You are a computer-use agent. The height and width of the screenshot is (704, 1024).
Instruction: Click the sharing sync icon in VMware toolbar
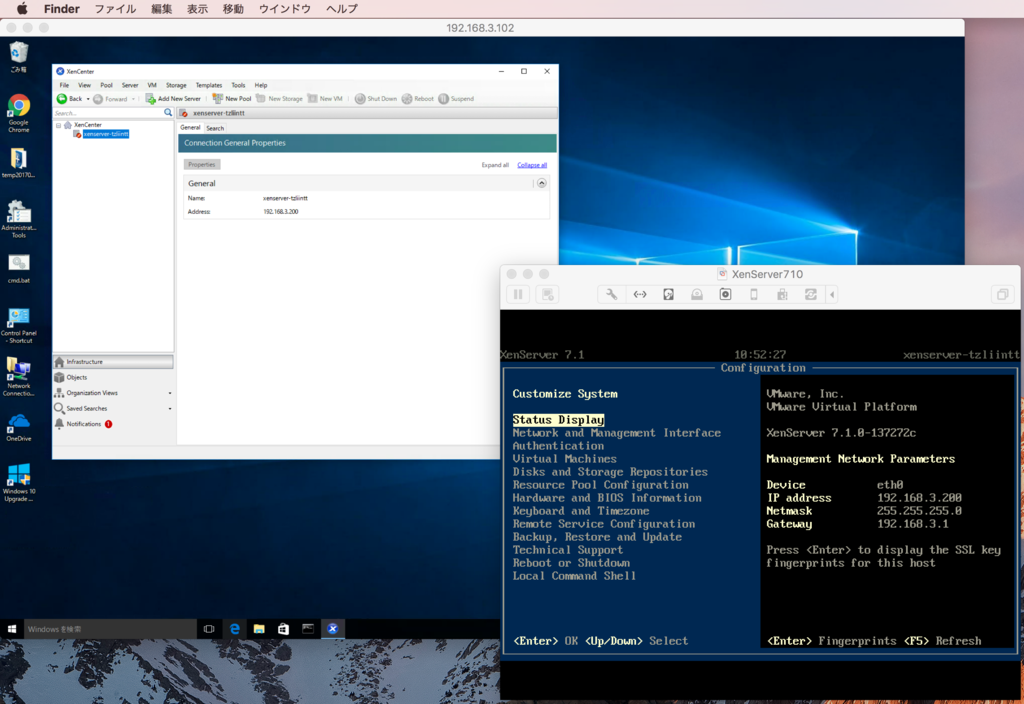tap(810, 295)
